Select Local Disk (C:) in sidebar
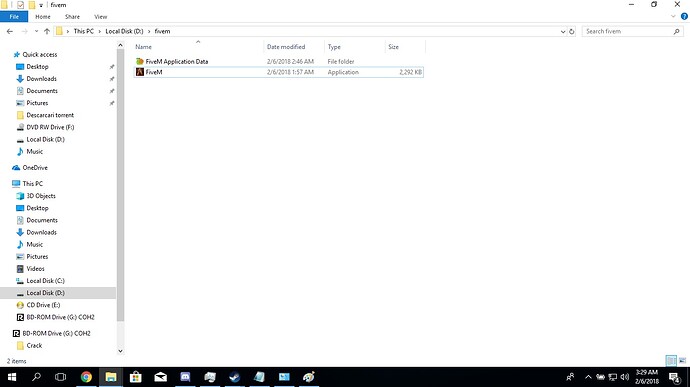Image resolution: width=690 pixels, height=387 pixels. [45, 281]
